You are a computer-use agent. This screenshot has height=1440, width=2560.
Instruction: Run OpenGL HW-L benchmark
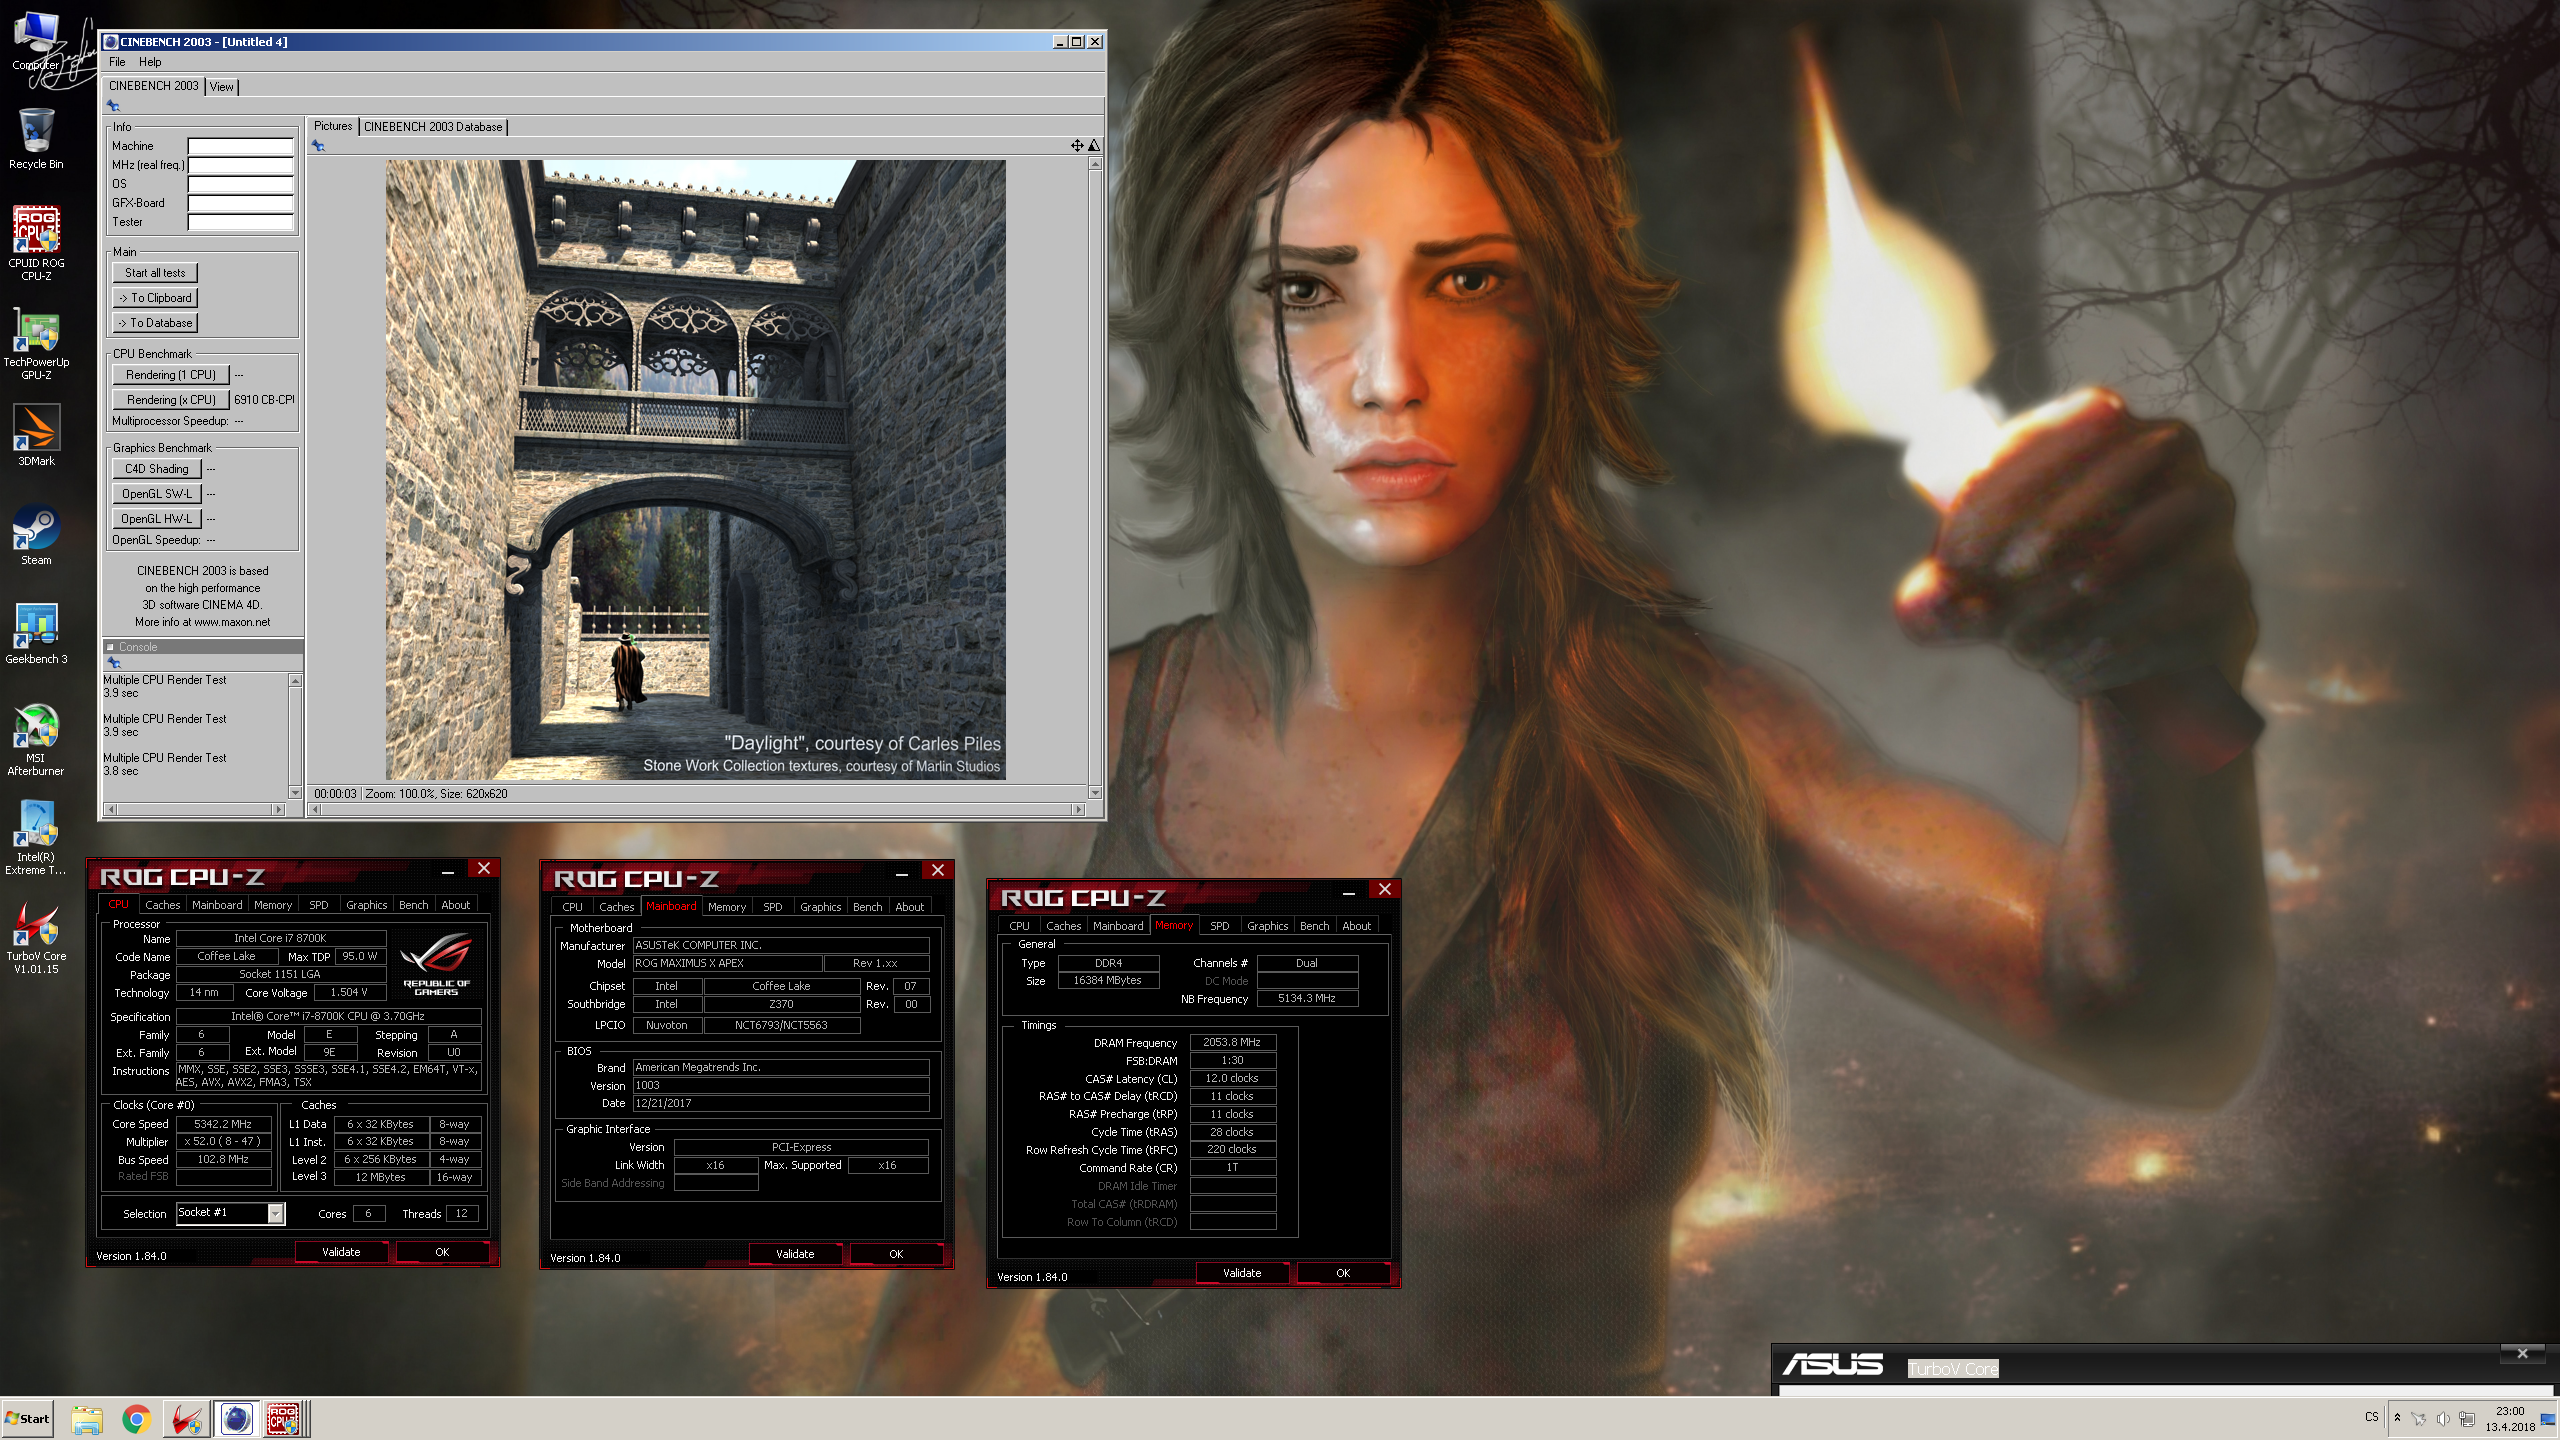coord(157,519)
